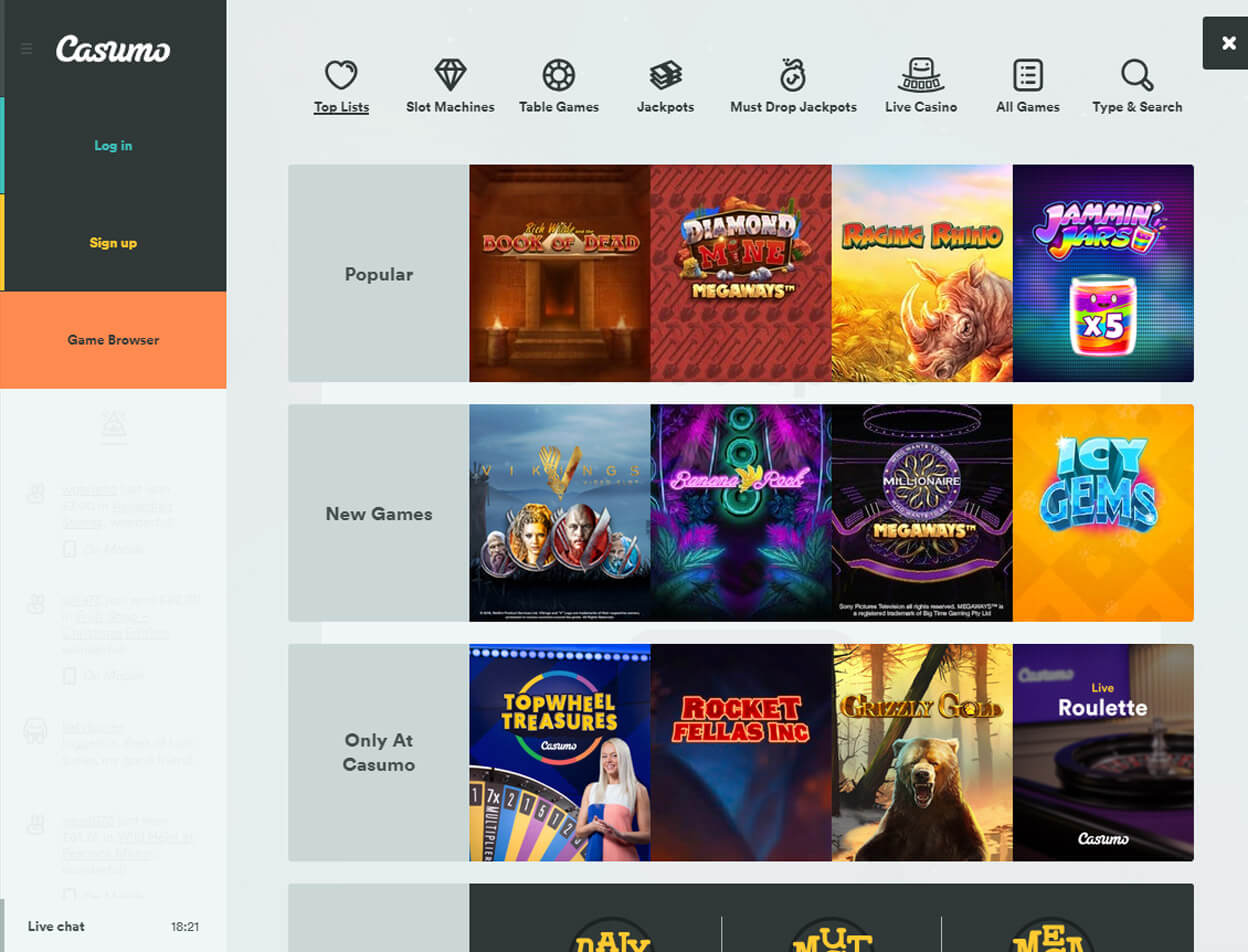Open Table Games chip icon
The width and height of the screenshot is (1248, 952).
(558, 75)
